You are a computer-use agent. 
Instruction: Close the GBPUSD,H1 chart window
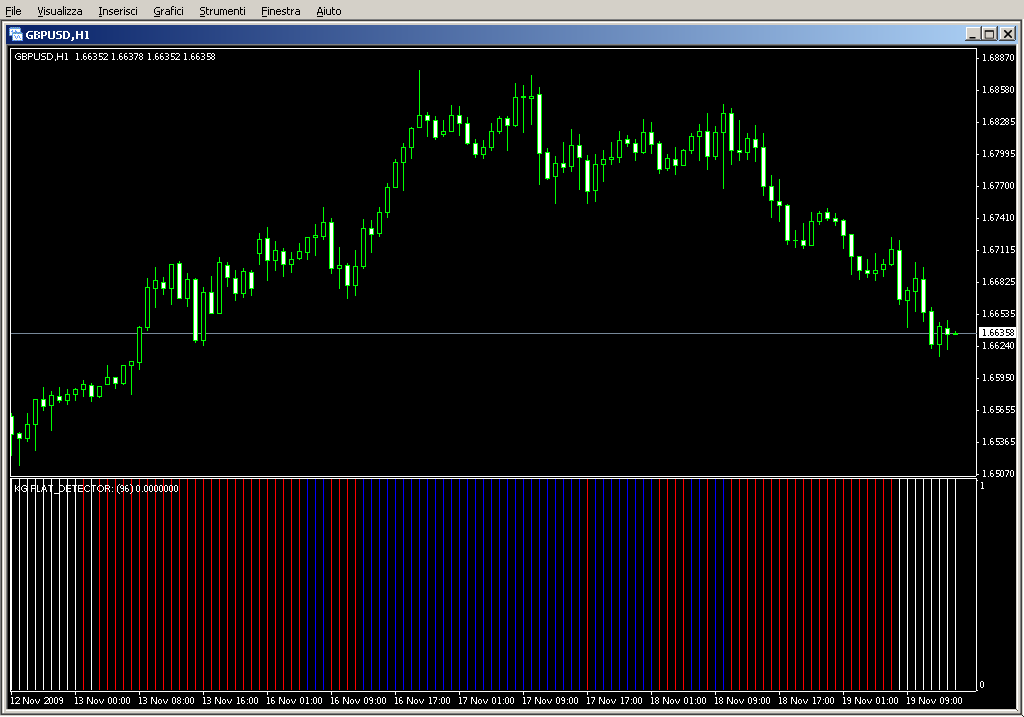click(x=1008, y=34)
